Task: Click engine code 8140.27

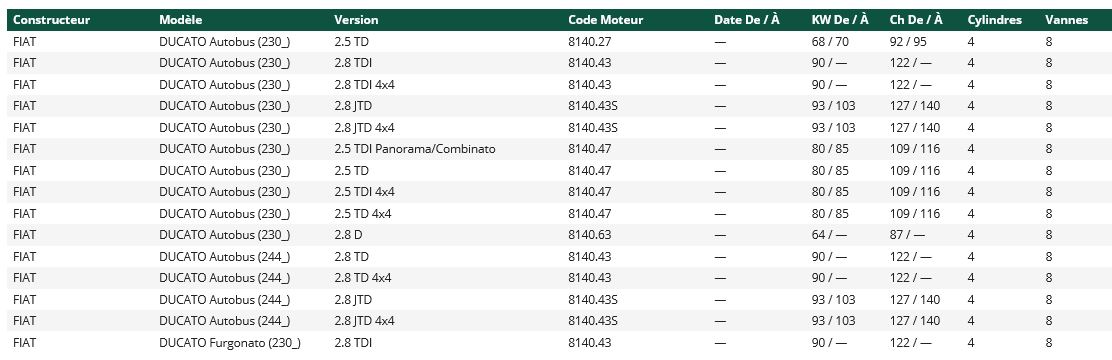Action: (x=589, y=42)
